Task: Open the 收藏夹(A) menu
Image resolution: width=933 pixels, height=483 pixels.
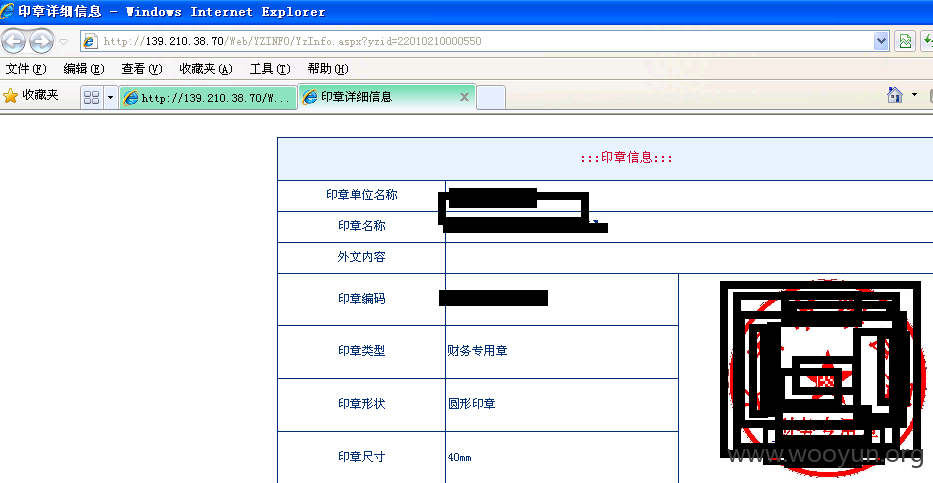Action: [x=206, y=68]
